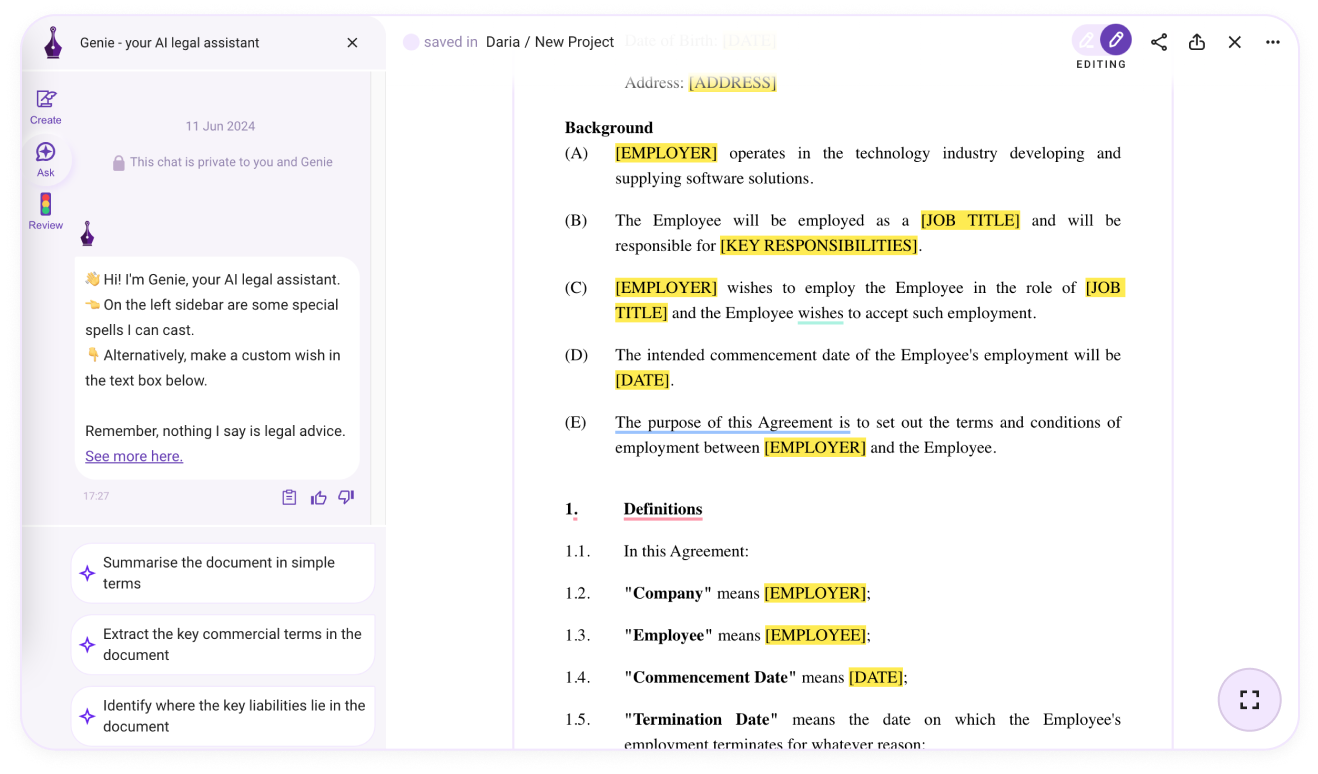This screenshot has width=1318, height=774.
Task: Copy Genie's message with clipboard icon
Action: 289,497
